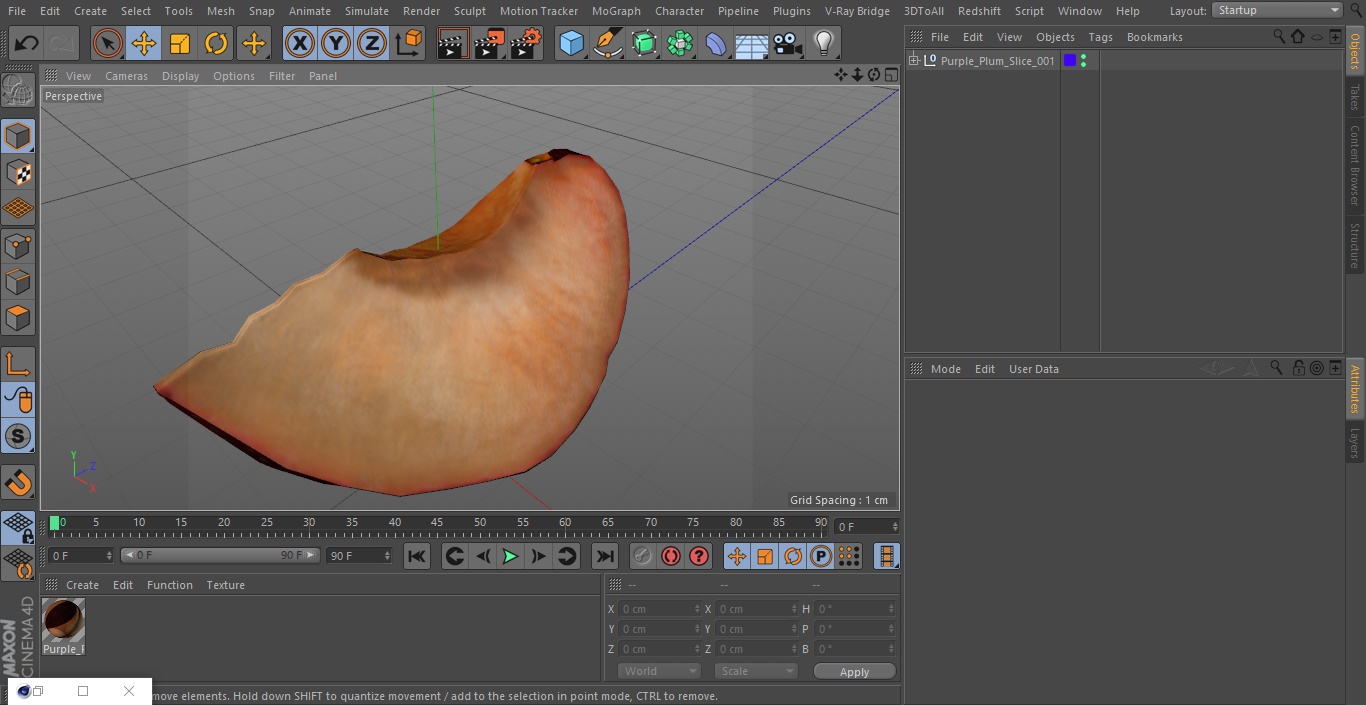Add a Floor environment object
Viewport: 1366px width, 705px height.
click(x=751, y=43)
